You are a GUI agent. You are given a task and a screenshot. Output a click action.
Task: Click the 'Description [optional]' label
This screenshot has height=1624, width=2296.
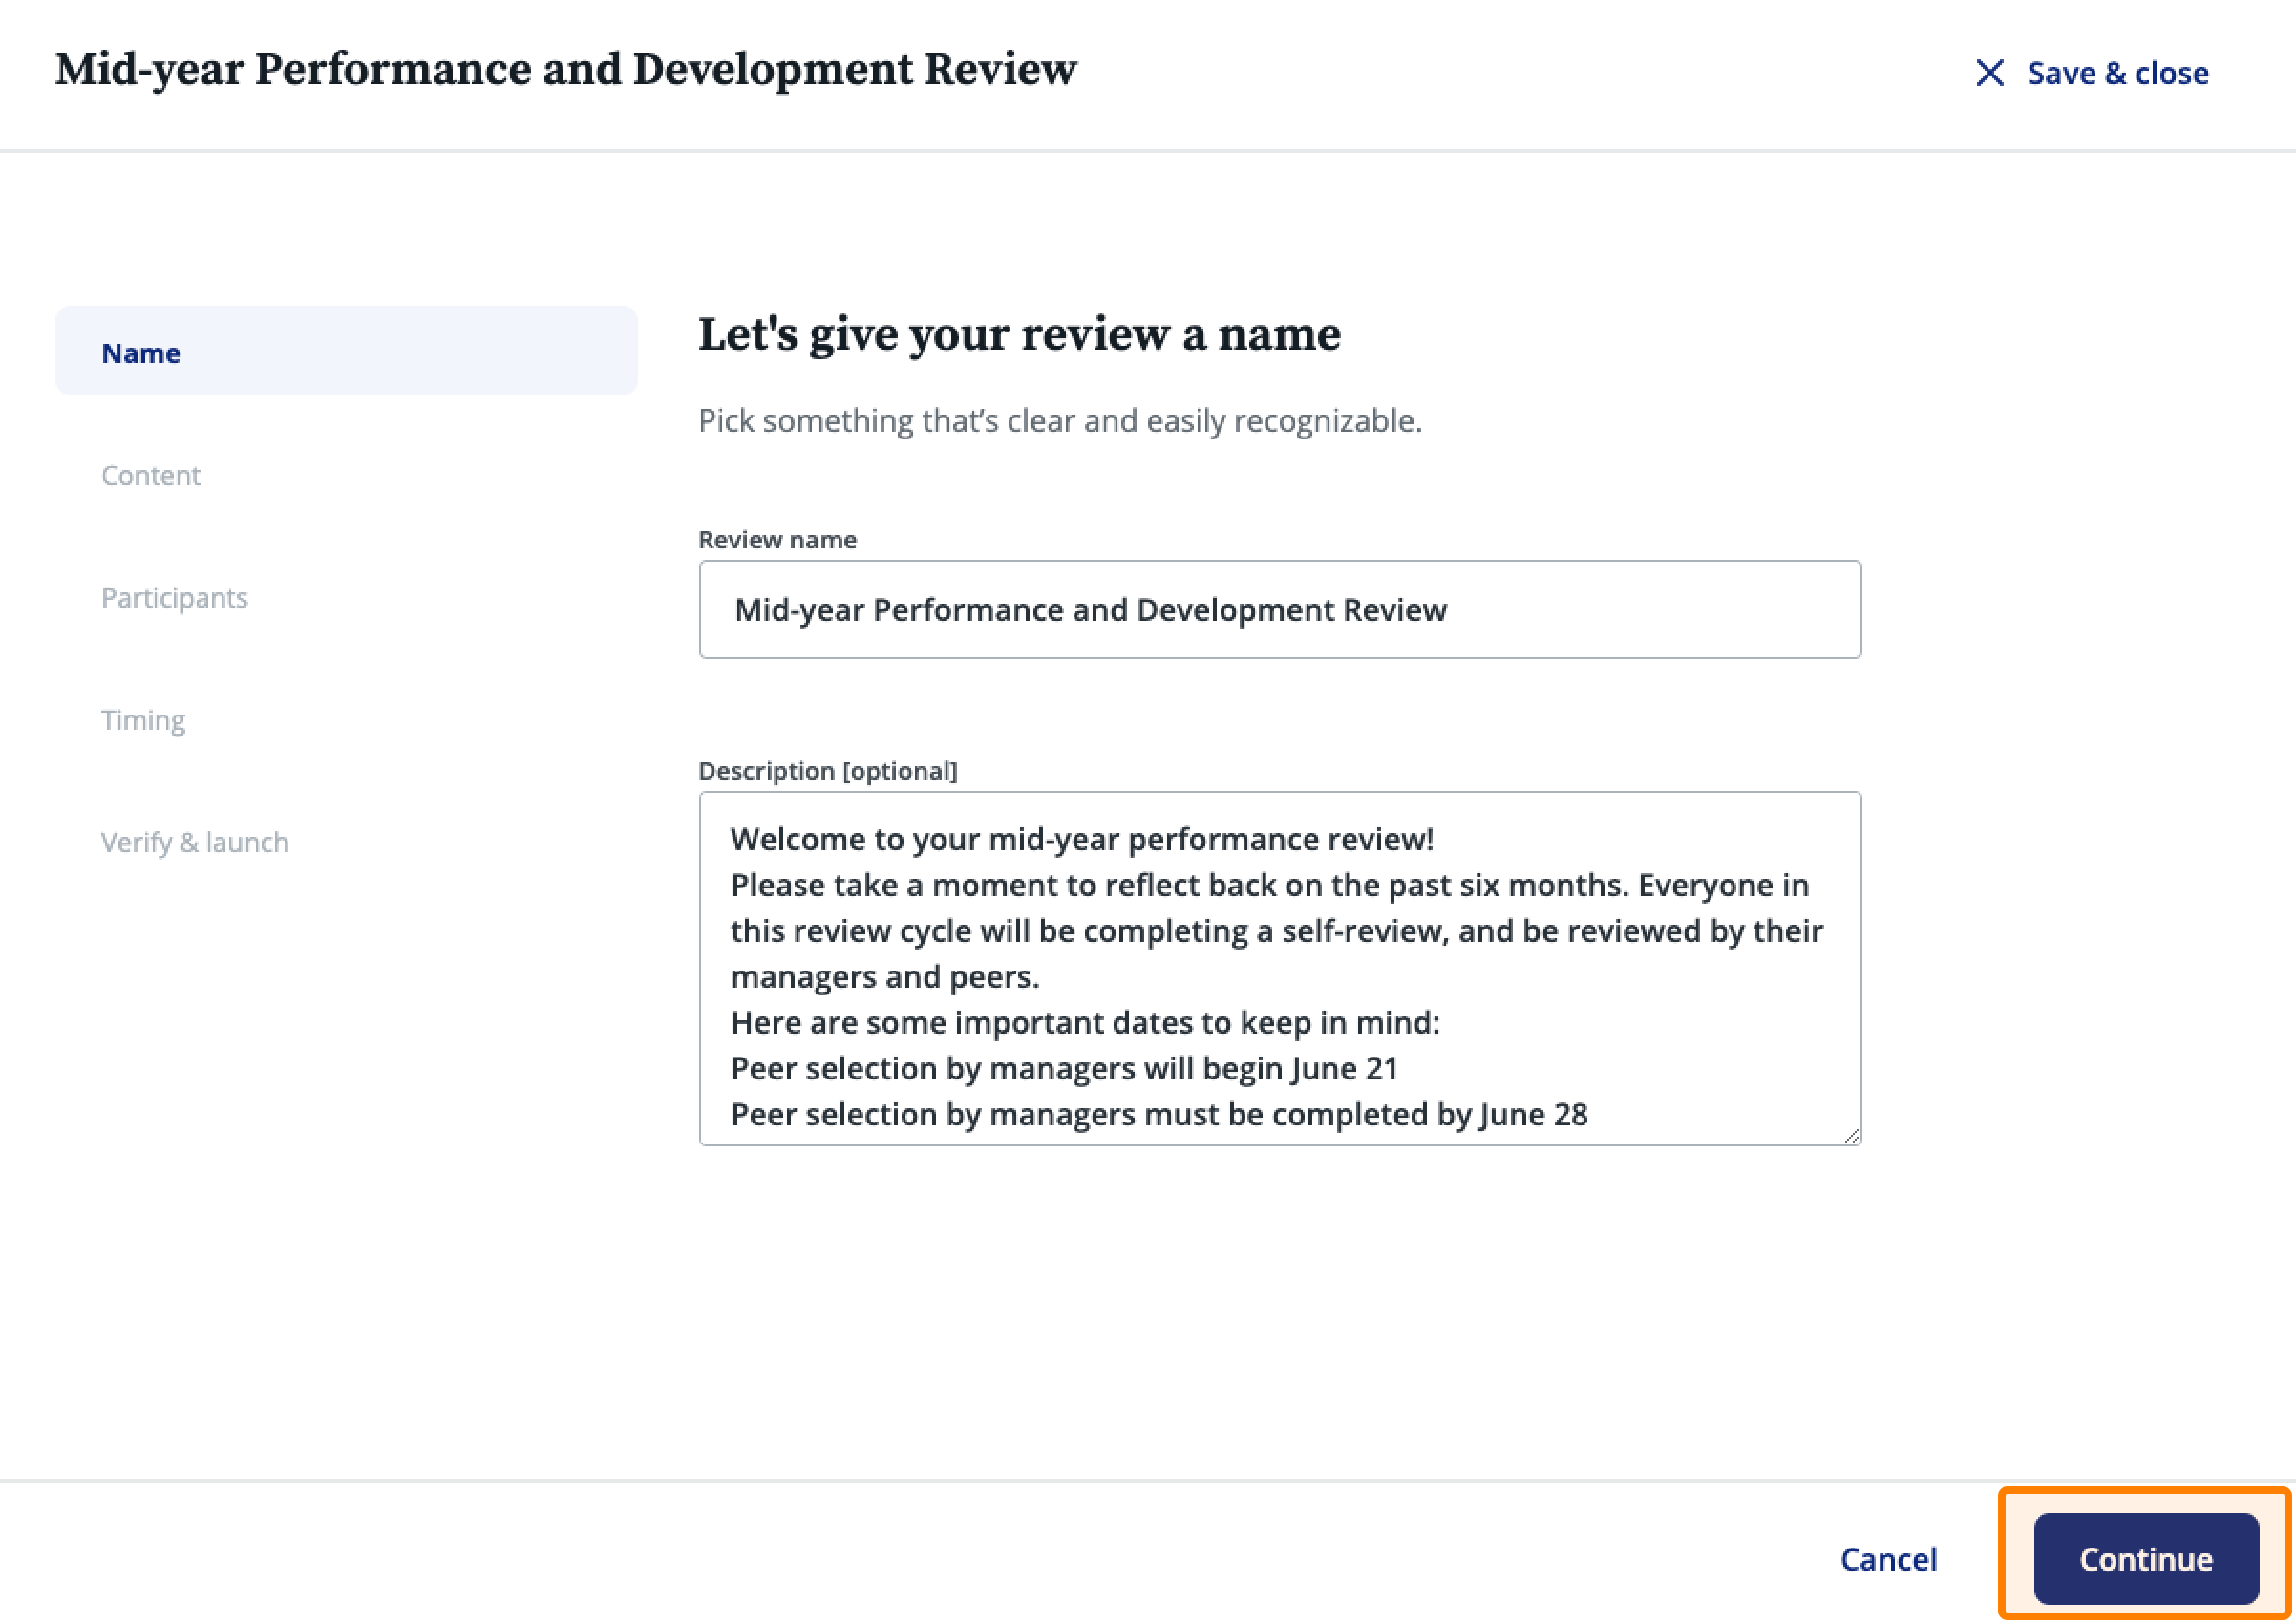tap(827, 770)
